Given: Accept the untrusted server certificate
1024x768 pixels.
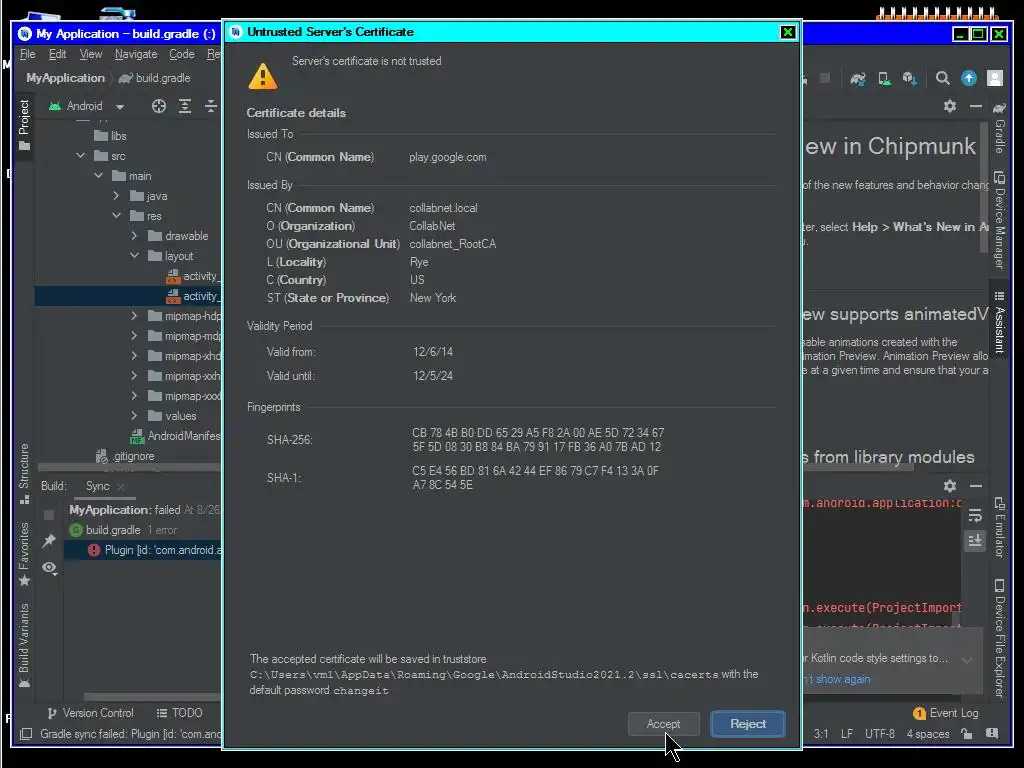Looking at the screenshot, I should click(x=663, y=724).
